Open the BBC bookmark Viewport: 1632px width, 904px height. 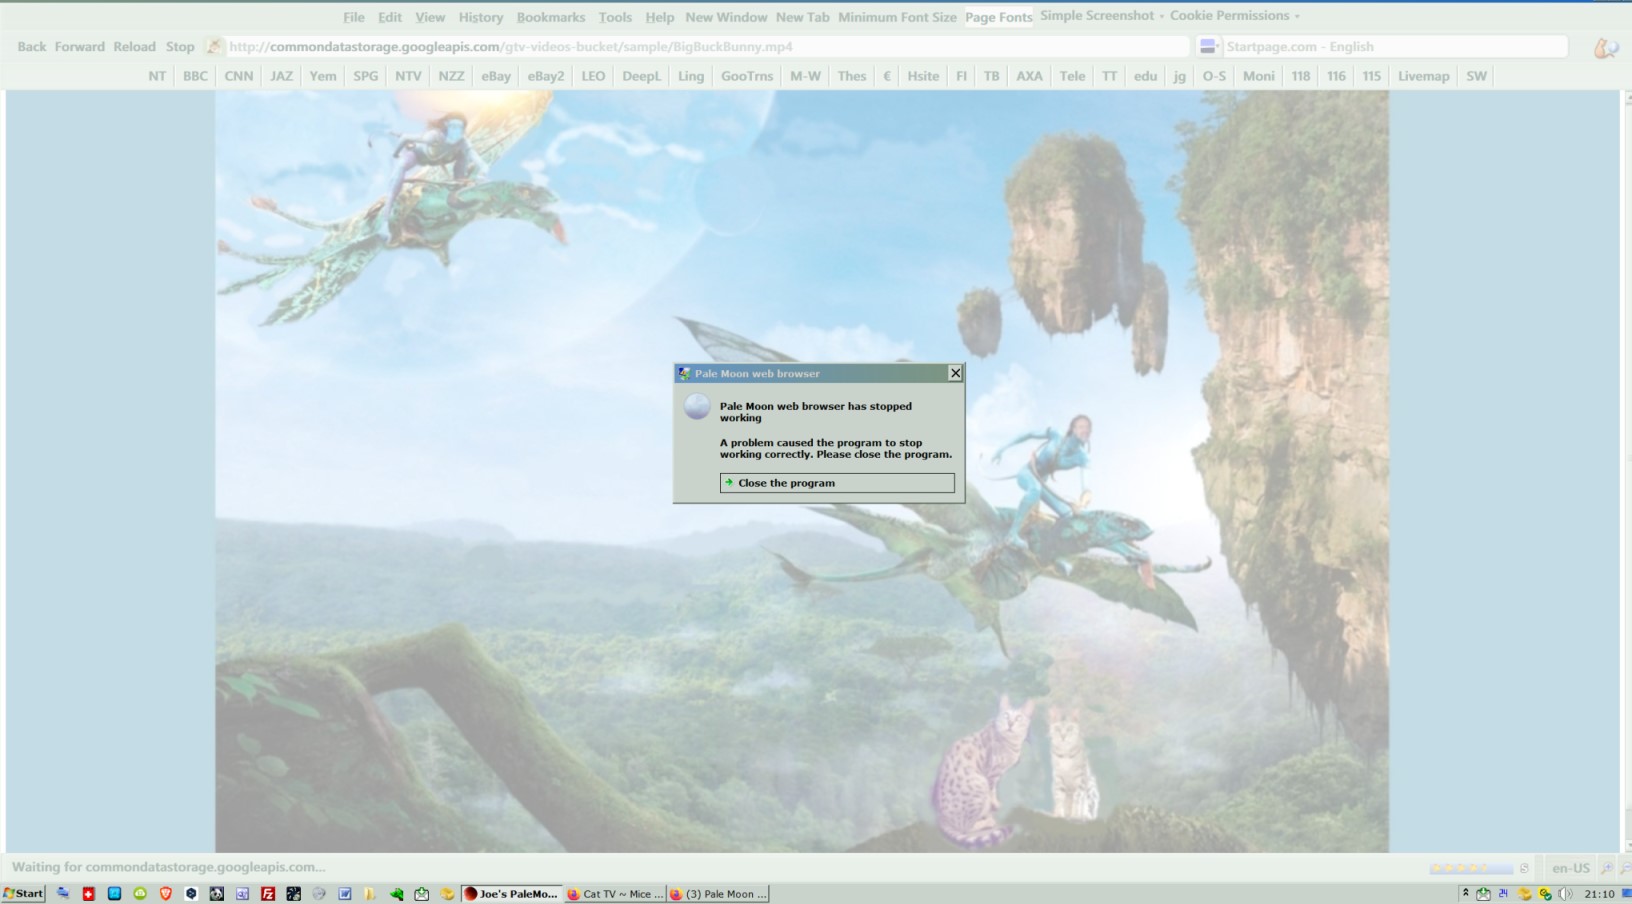[x=195, y=76]
